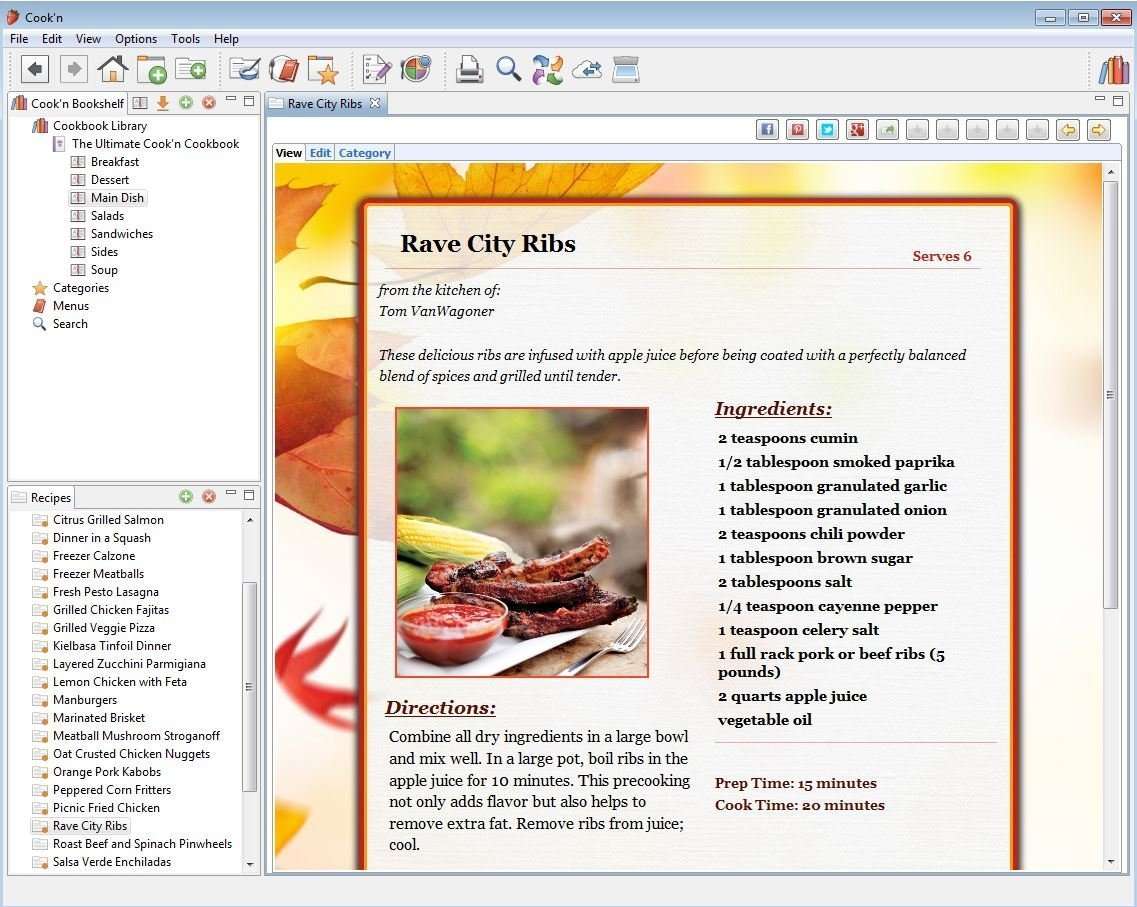
Task: Open the Tools menu
Action: [185, 39]
